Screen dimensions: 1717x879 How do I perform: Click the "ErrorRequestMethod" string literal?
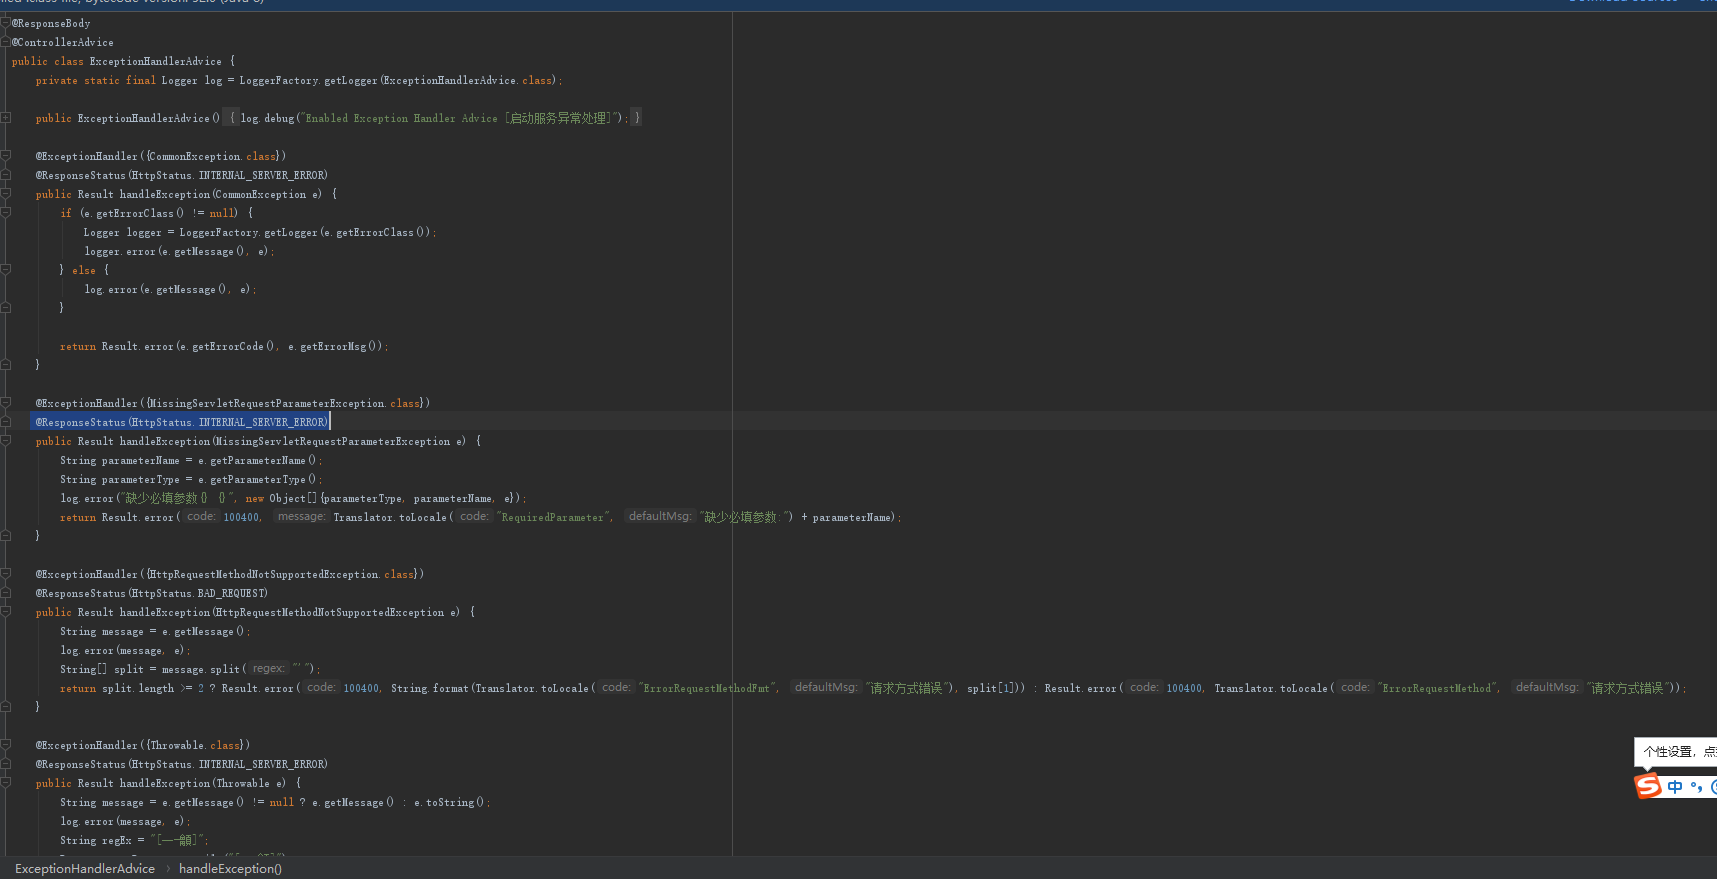coord(1437,688)
